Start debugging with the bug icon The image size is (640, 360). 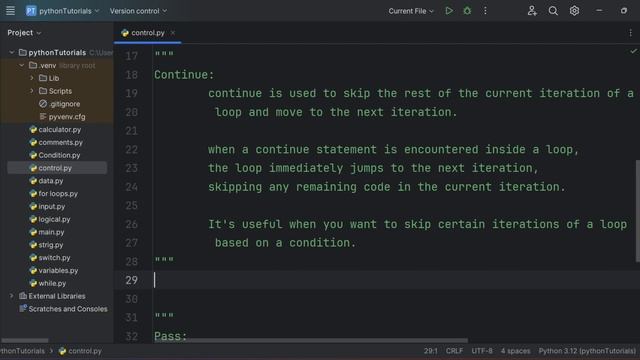pyautogui.click(x=467, y=11)
